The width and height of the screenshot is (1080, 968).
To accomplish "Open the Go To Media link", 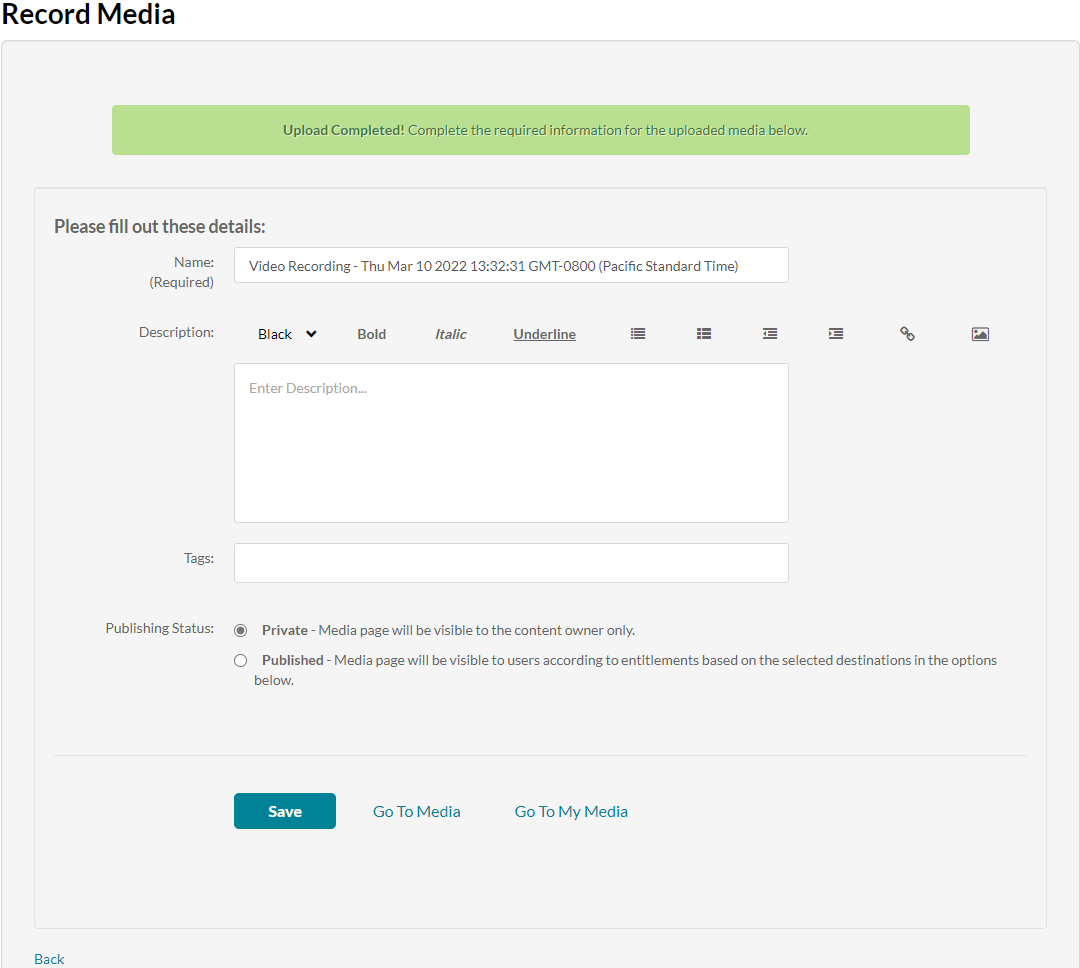I will click(x=416, y=811).
